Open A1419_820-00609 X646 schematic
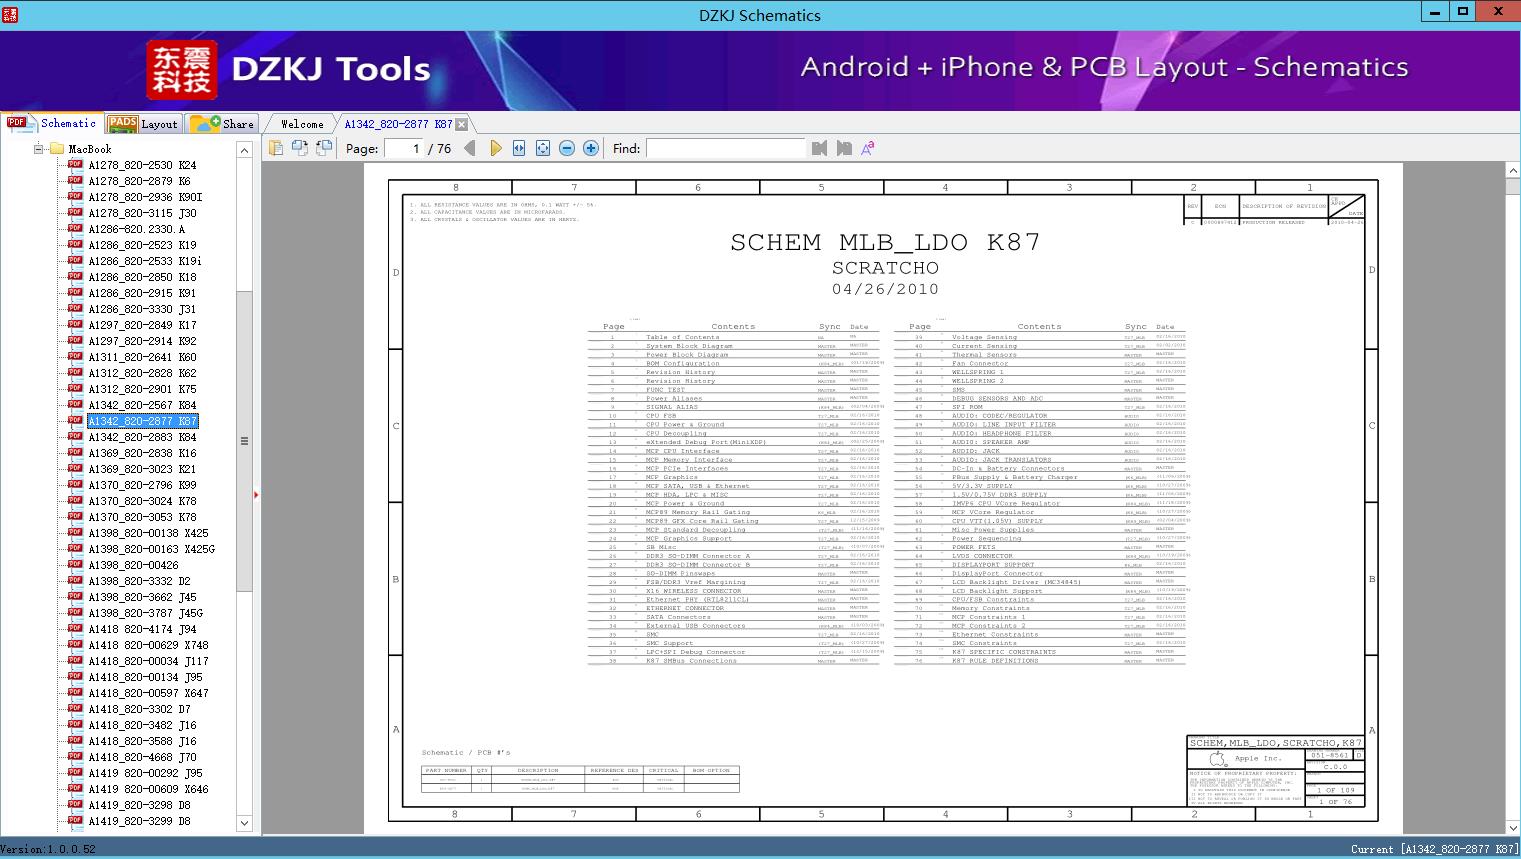Viewport: 1521px width, 859px height. 148,789
